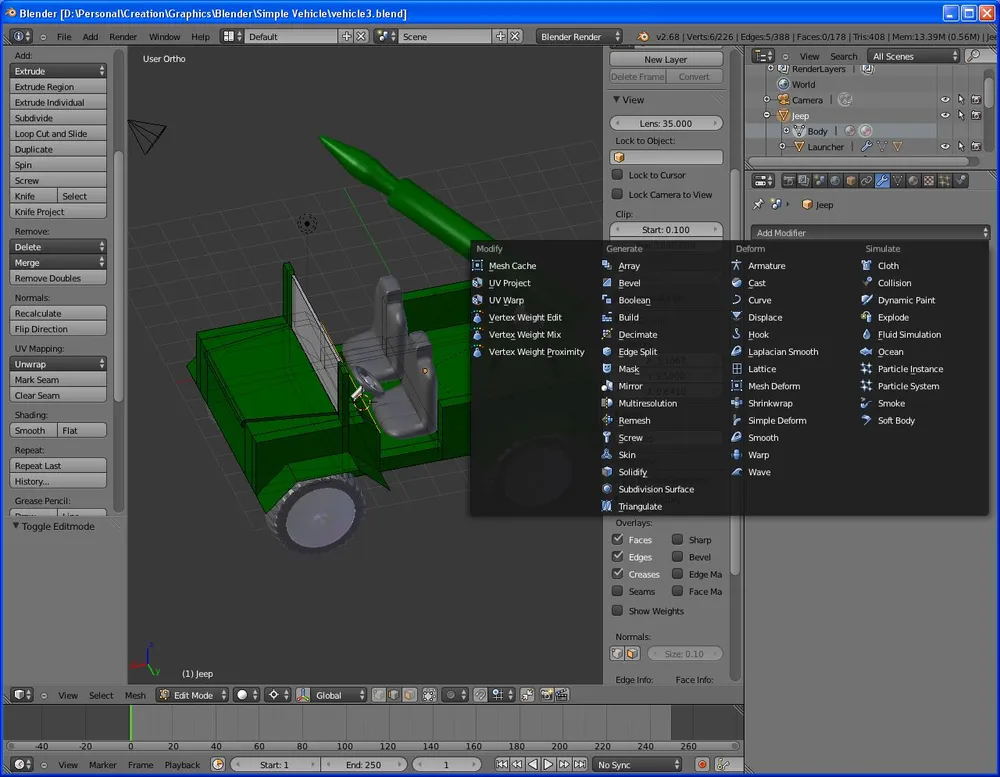Collapse the Jeep tree item in outliner

coord(767,116)
